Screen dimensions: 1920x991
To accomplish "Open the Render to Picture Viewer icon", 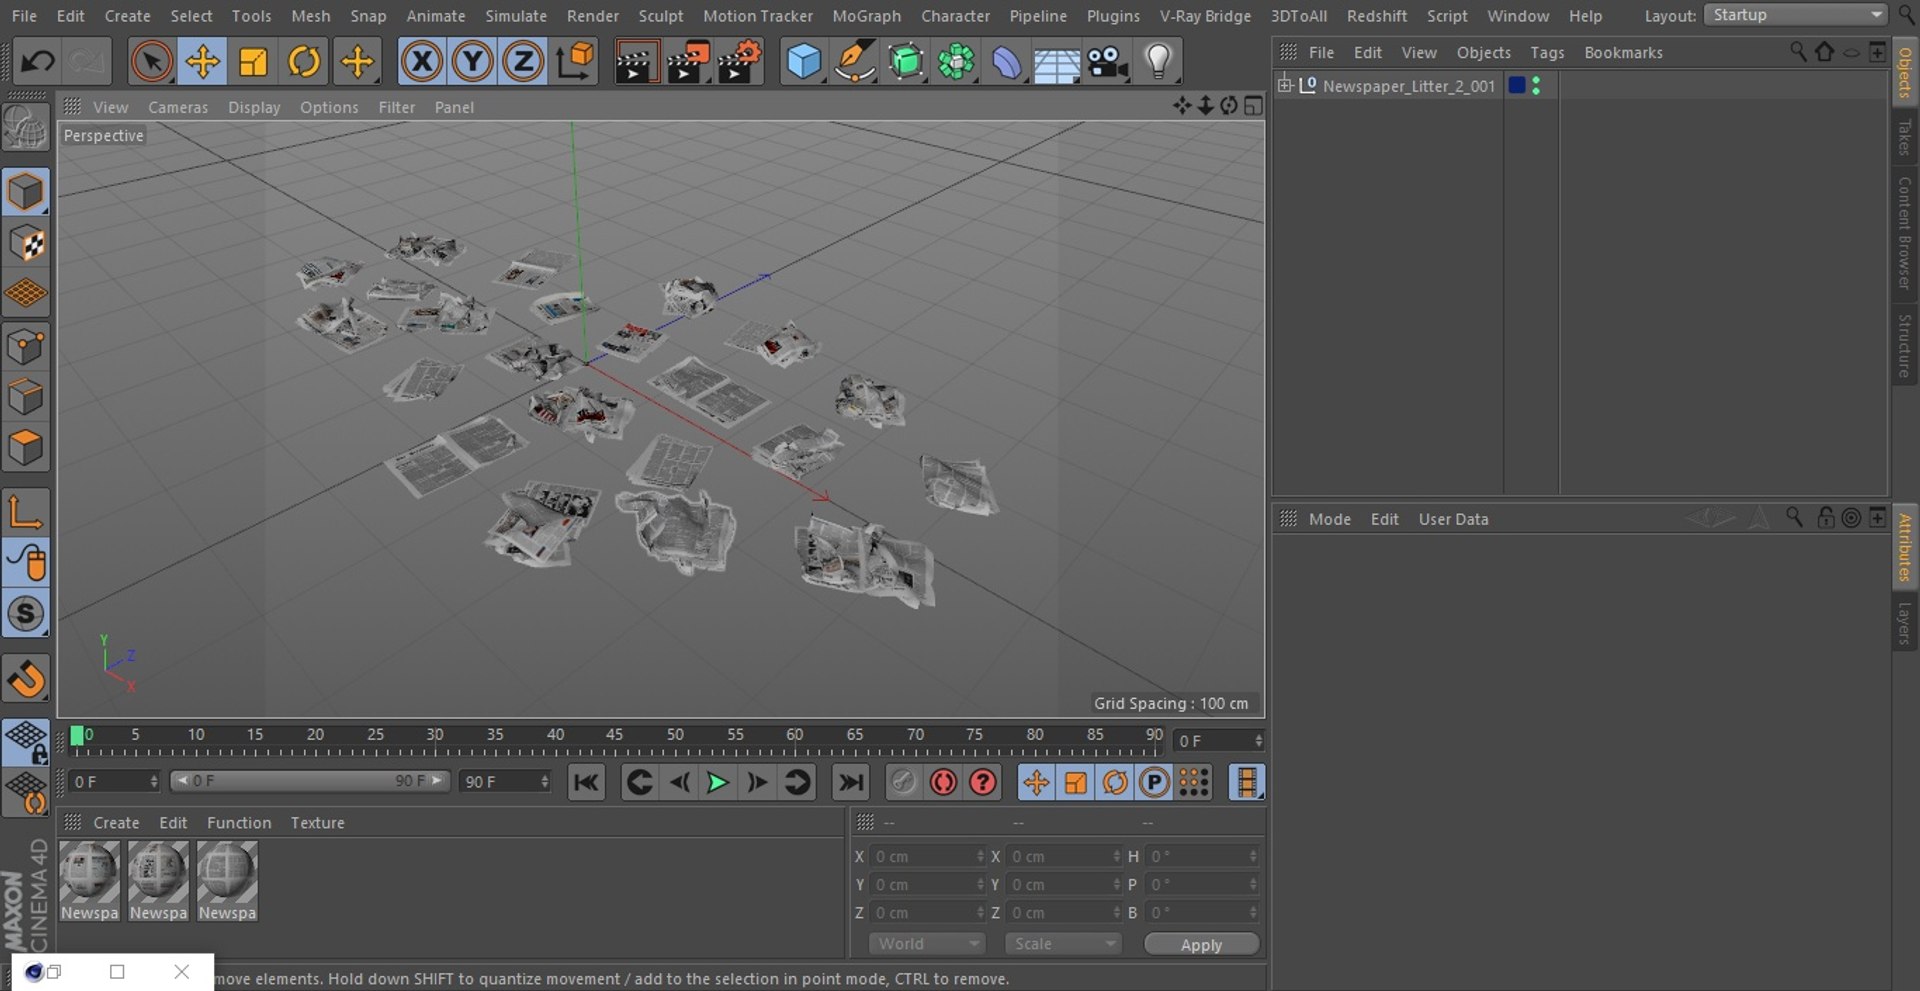I will [x=687, y=62].
